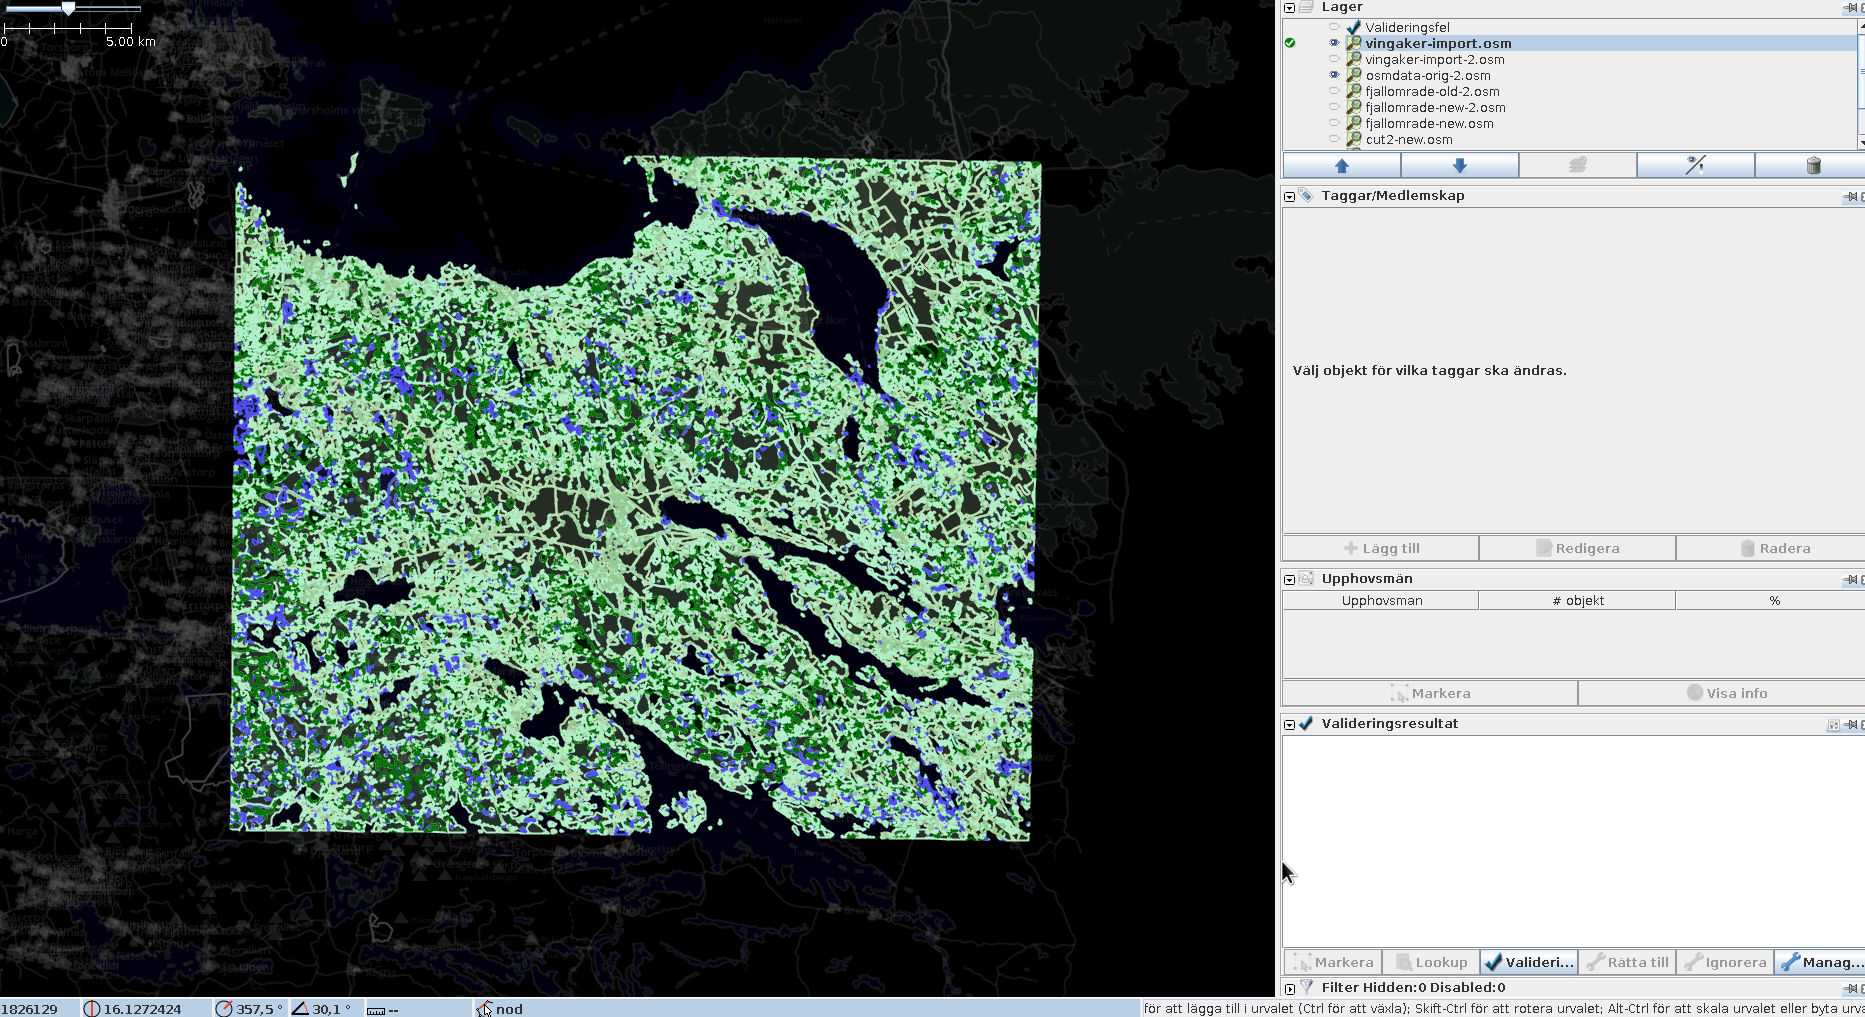Click the layer visibility/opacity button
The image size is (1865, 1017).
click(x=1695, y=165)
